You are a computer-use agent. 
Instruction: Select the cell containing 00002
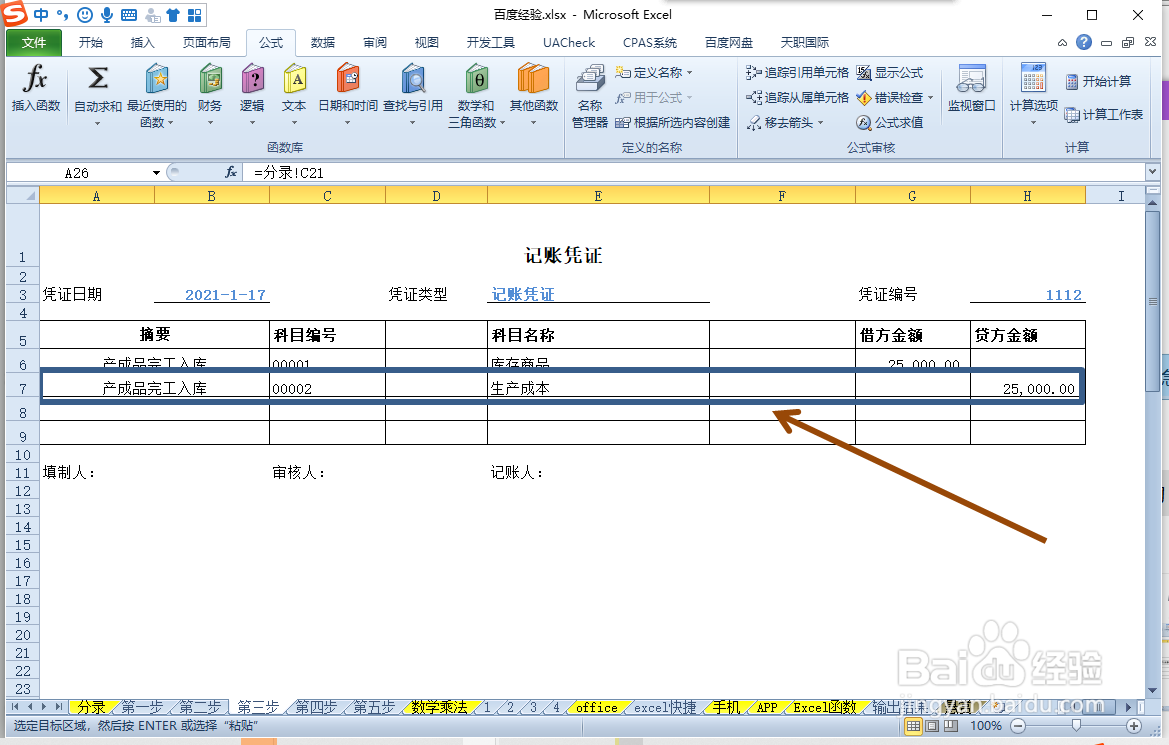point(327,387)
